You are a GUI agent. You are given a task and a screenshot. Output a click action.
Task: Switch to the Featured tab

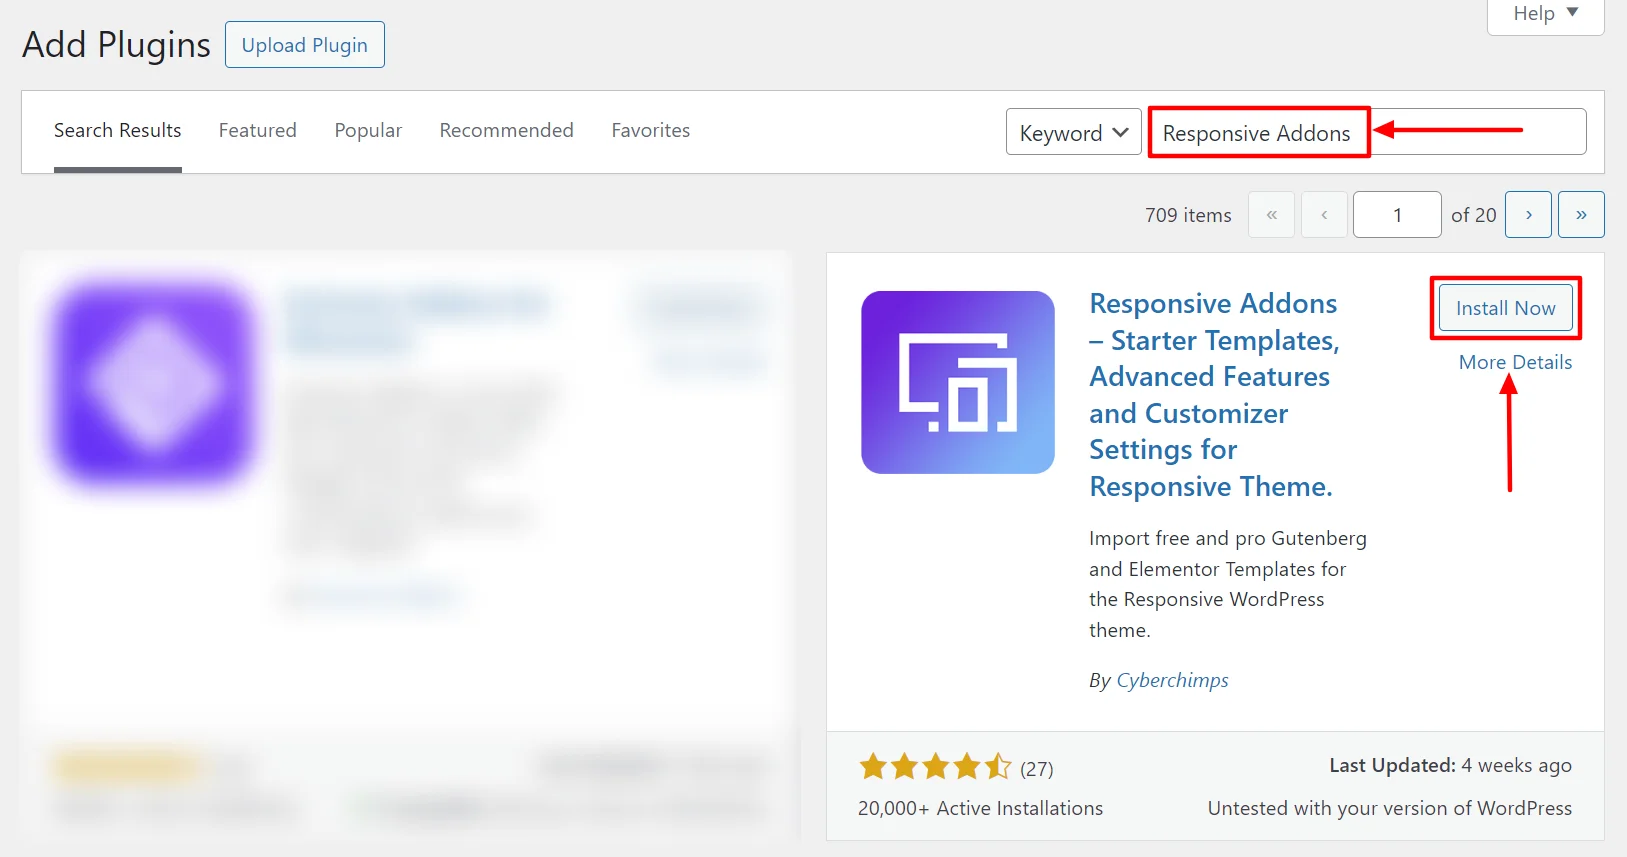tap(258, 131)
